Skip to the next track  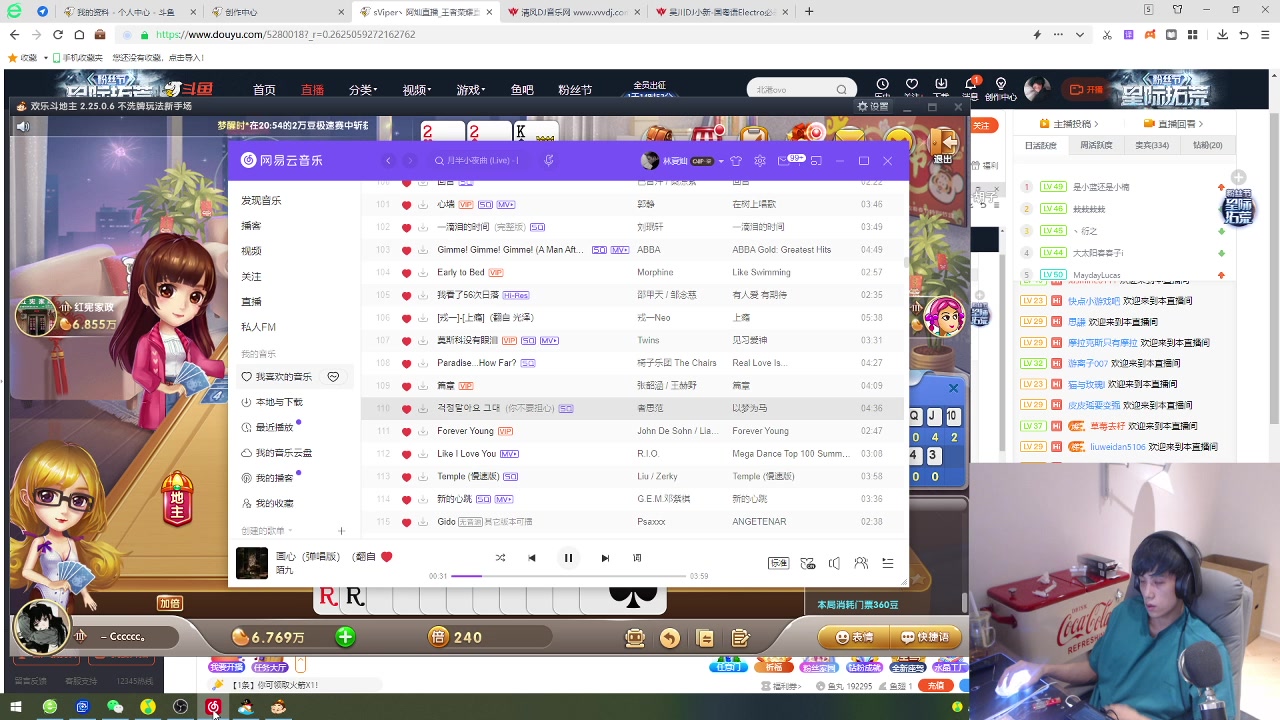(605, 558)
